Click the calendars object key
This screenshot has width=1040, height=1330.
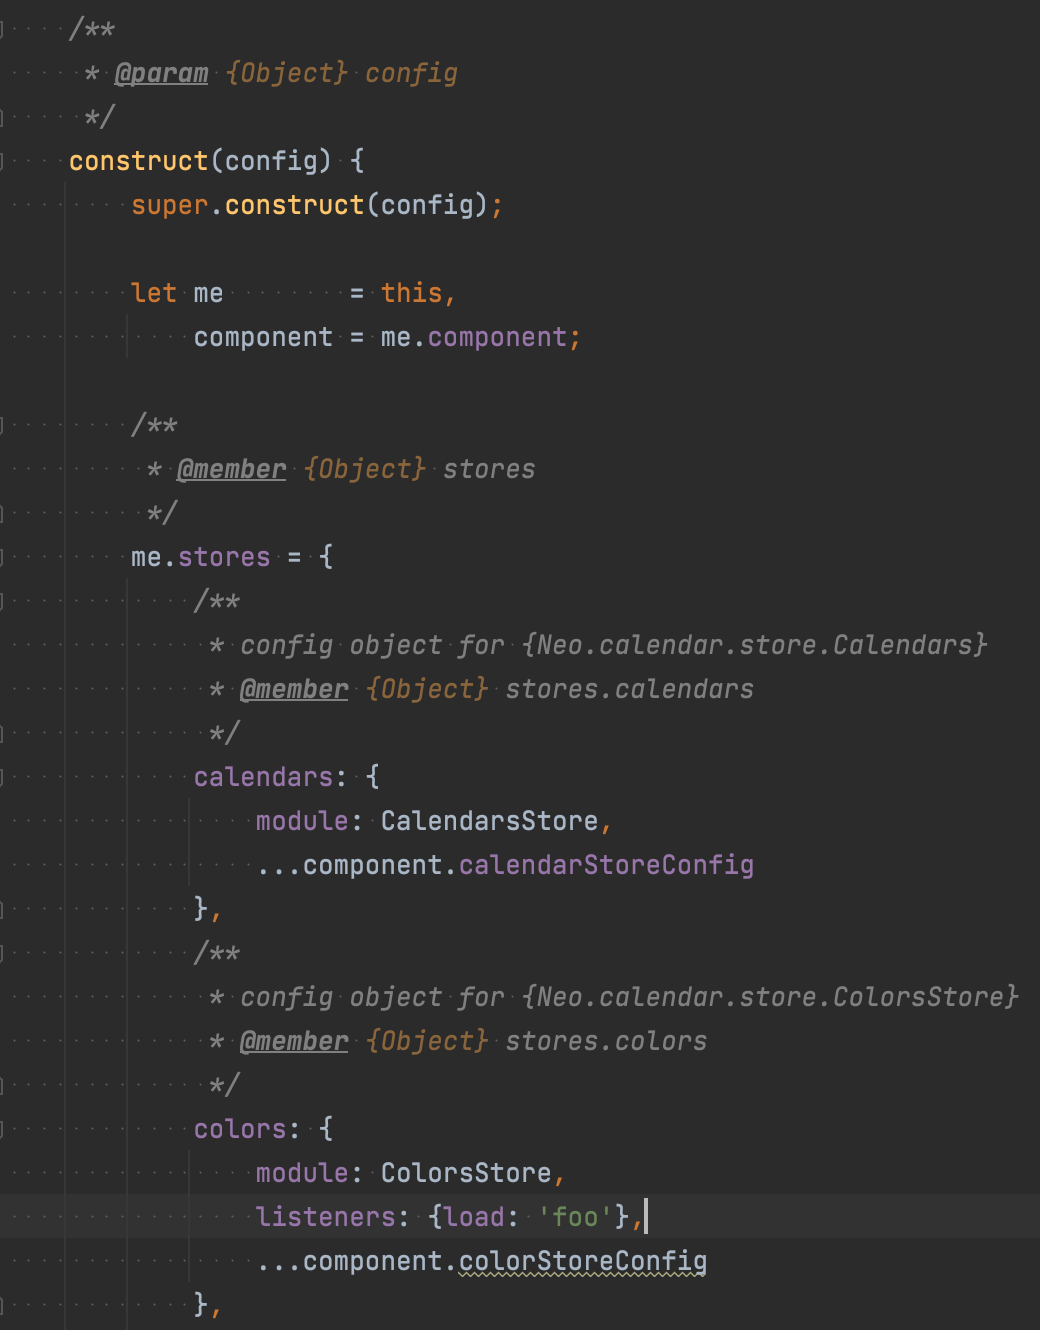(x=263, y=777)
